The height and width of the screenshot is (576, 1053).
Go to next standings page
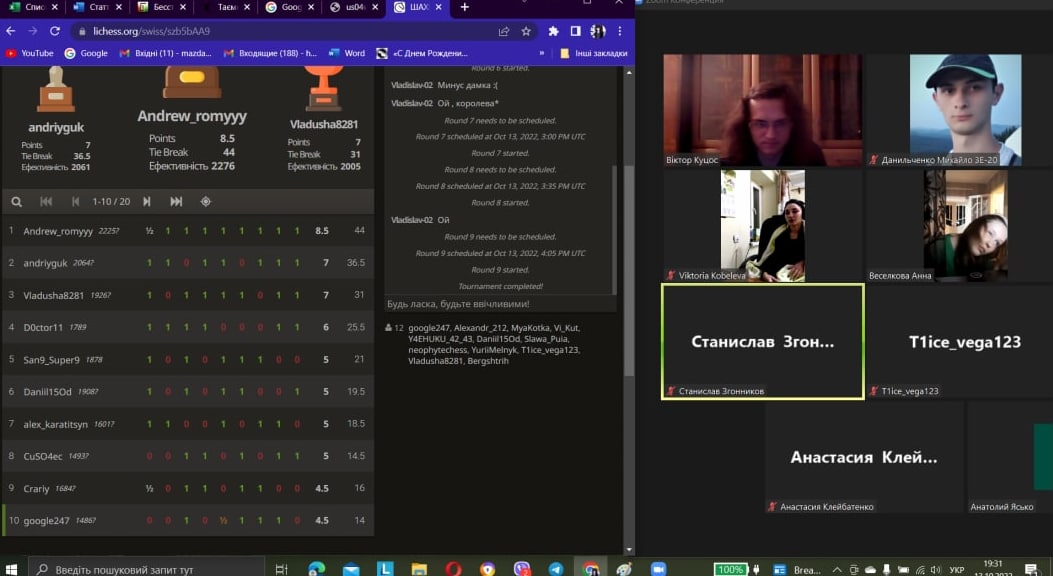pos(146,201)
